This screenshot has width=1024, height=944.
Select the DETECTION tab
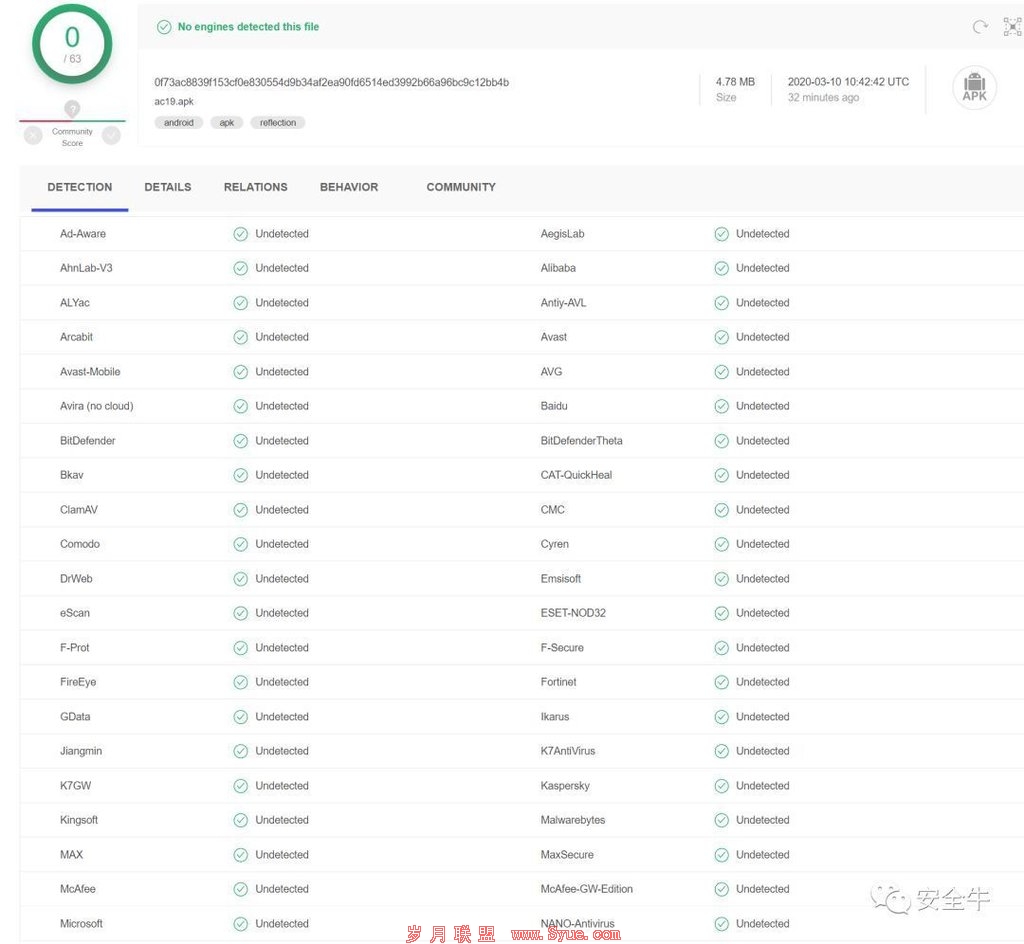(x=80, y=187)
